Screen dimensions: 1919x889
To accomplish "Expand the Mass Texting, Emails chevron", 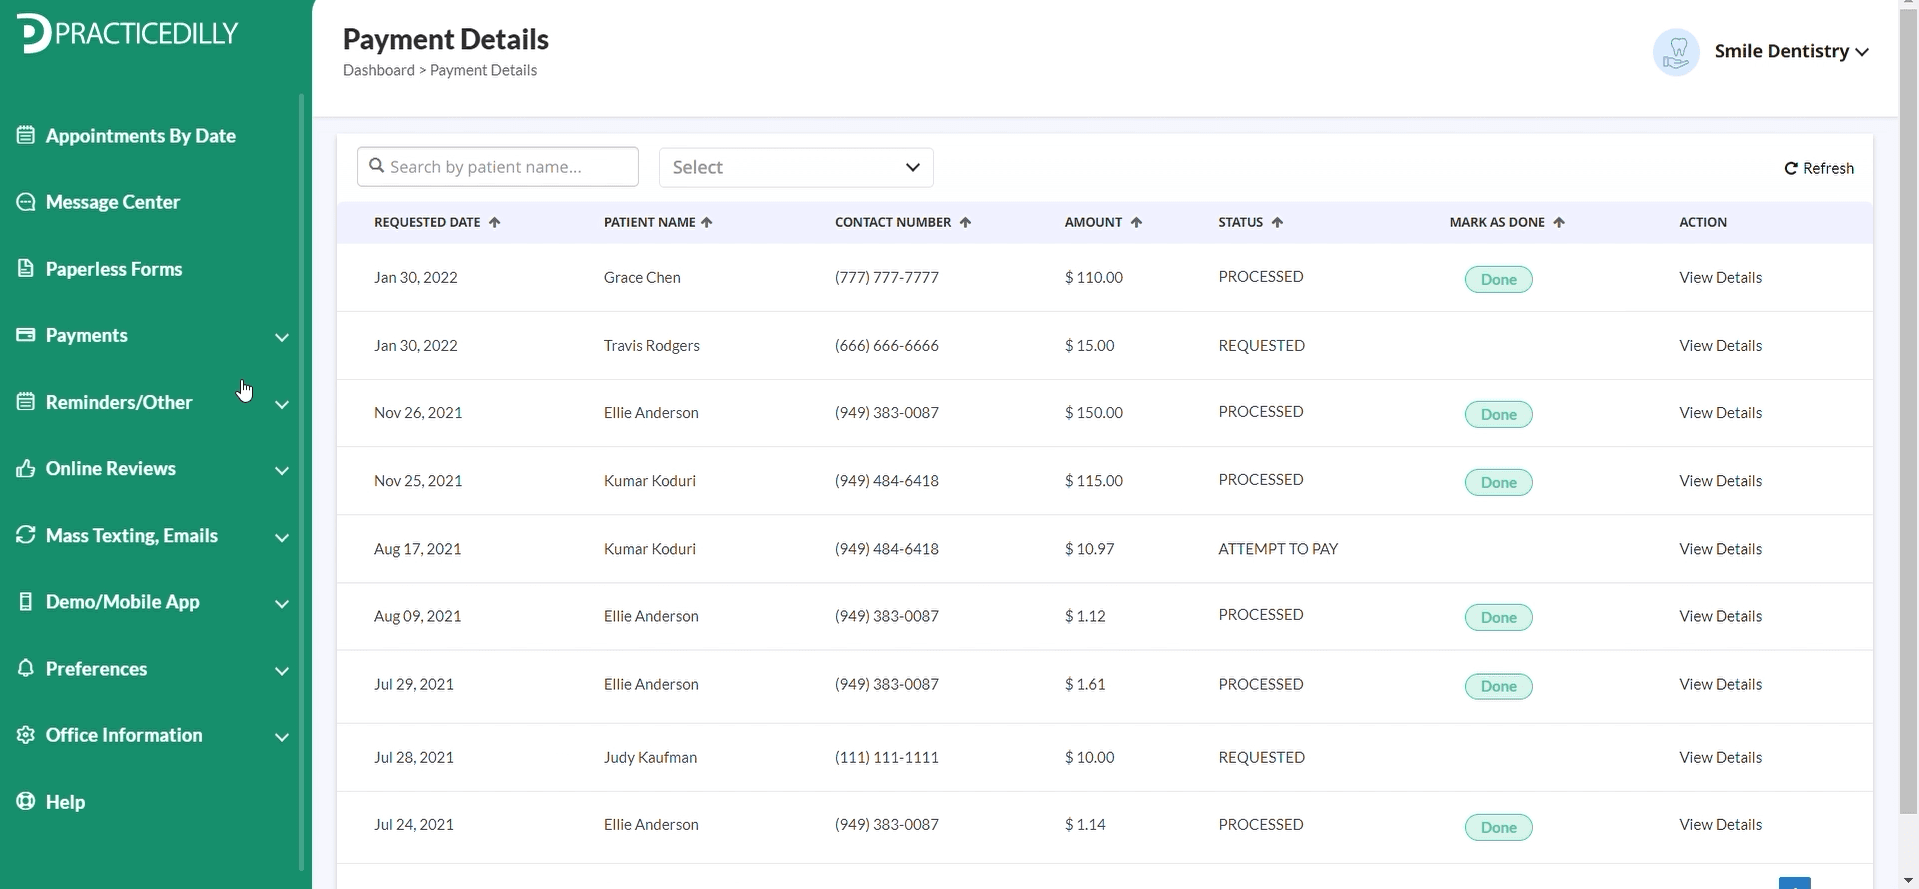I will click(x=282, y=537).
